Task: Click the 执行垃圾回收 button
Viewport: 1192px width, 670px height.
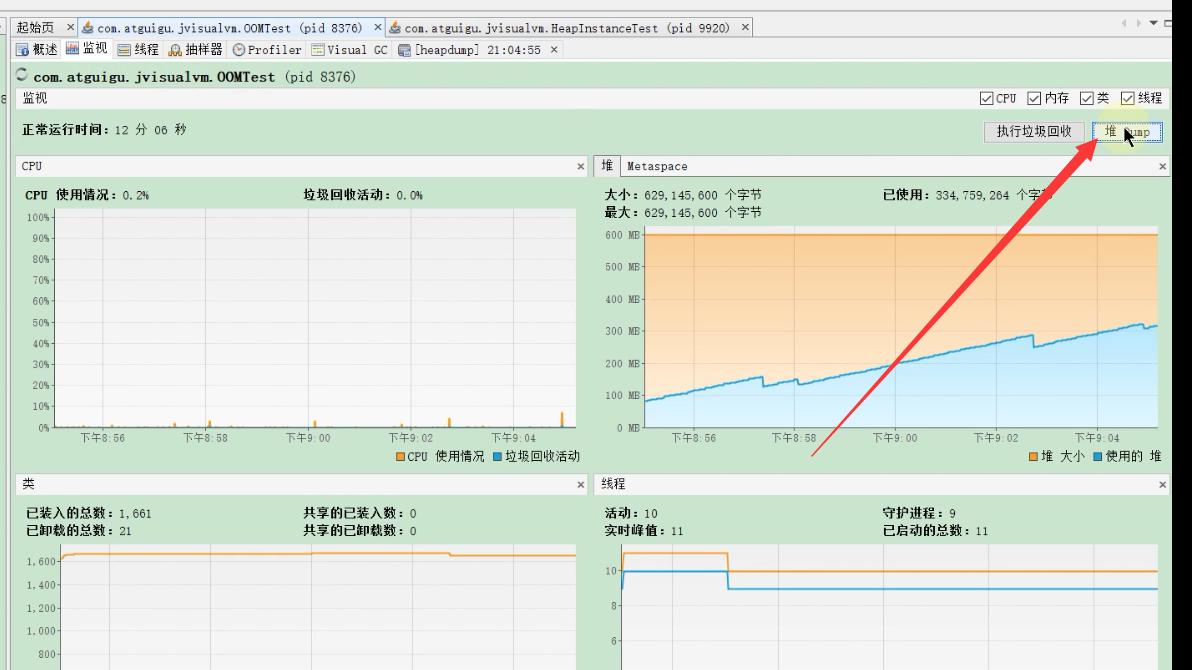Action: (1034, 132)
